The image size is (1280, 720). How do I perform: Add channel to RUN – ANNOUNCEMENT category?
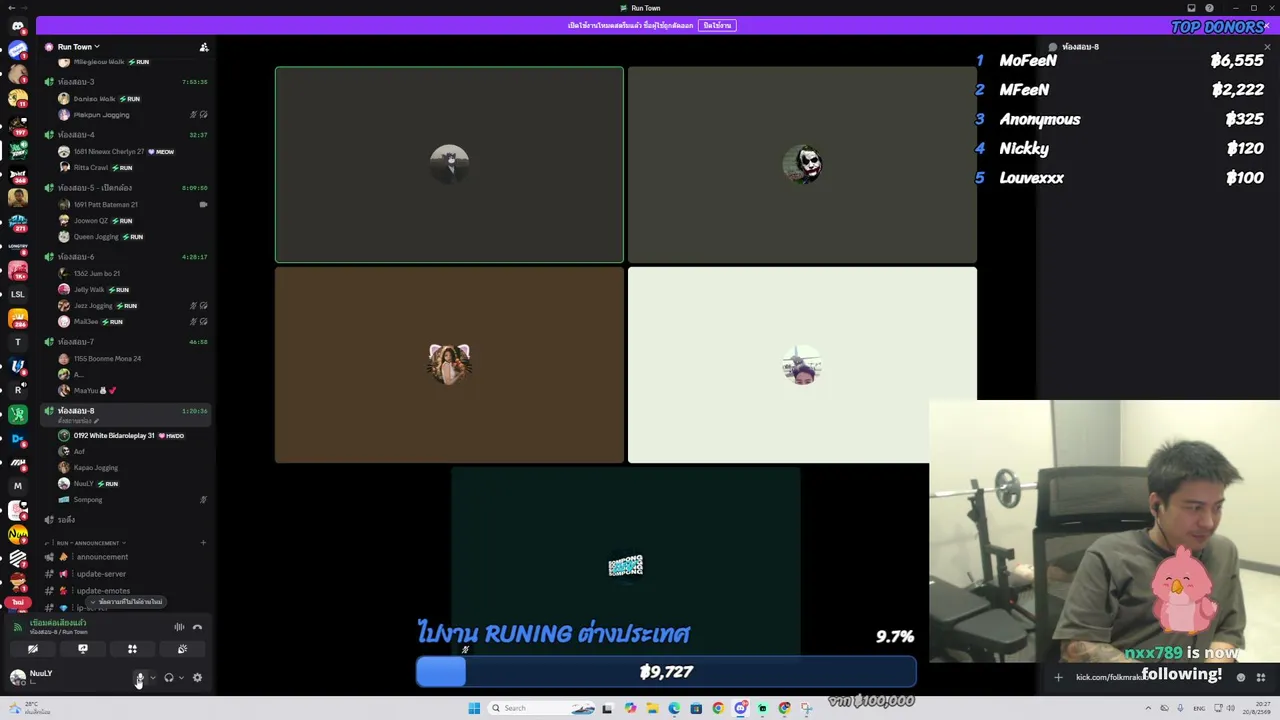(x=203, y=543)
